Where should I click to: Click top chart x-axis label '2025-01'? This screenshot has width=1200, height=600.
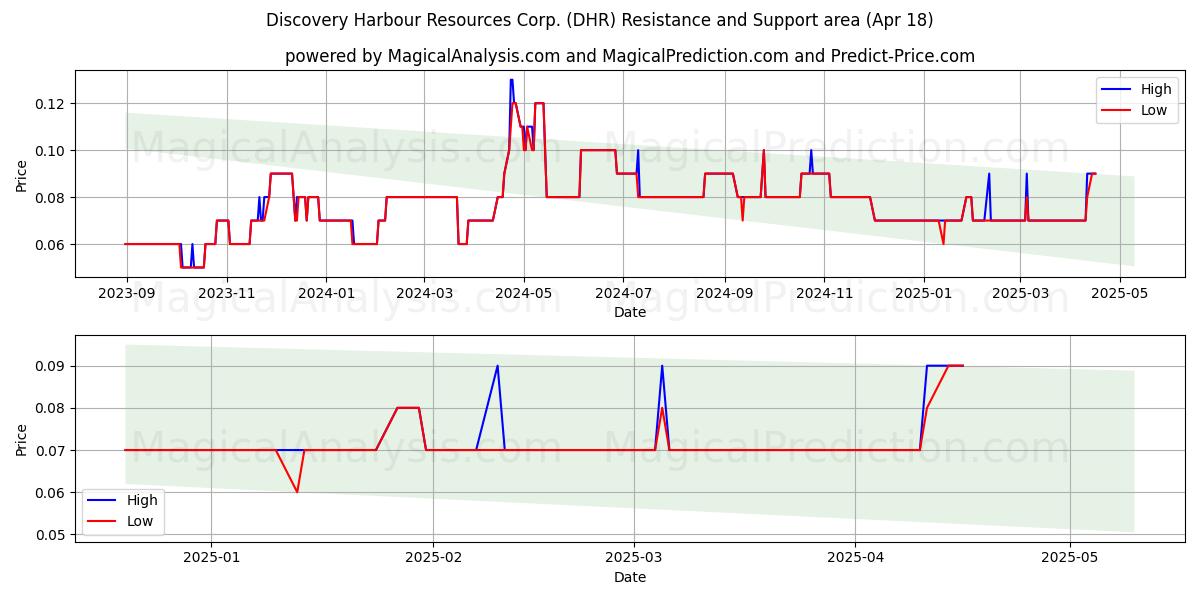point(923,294)
